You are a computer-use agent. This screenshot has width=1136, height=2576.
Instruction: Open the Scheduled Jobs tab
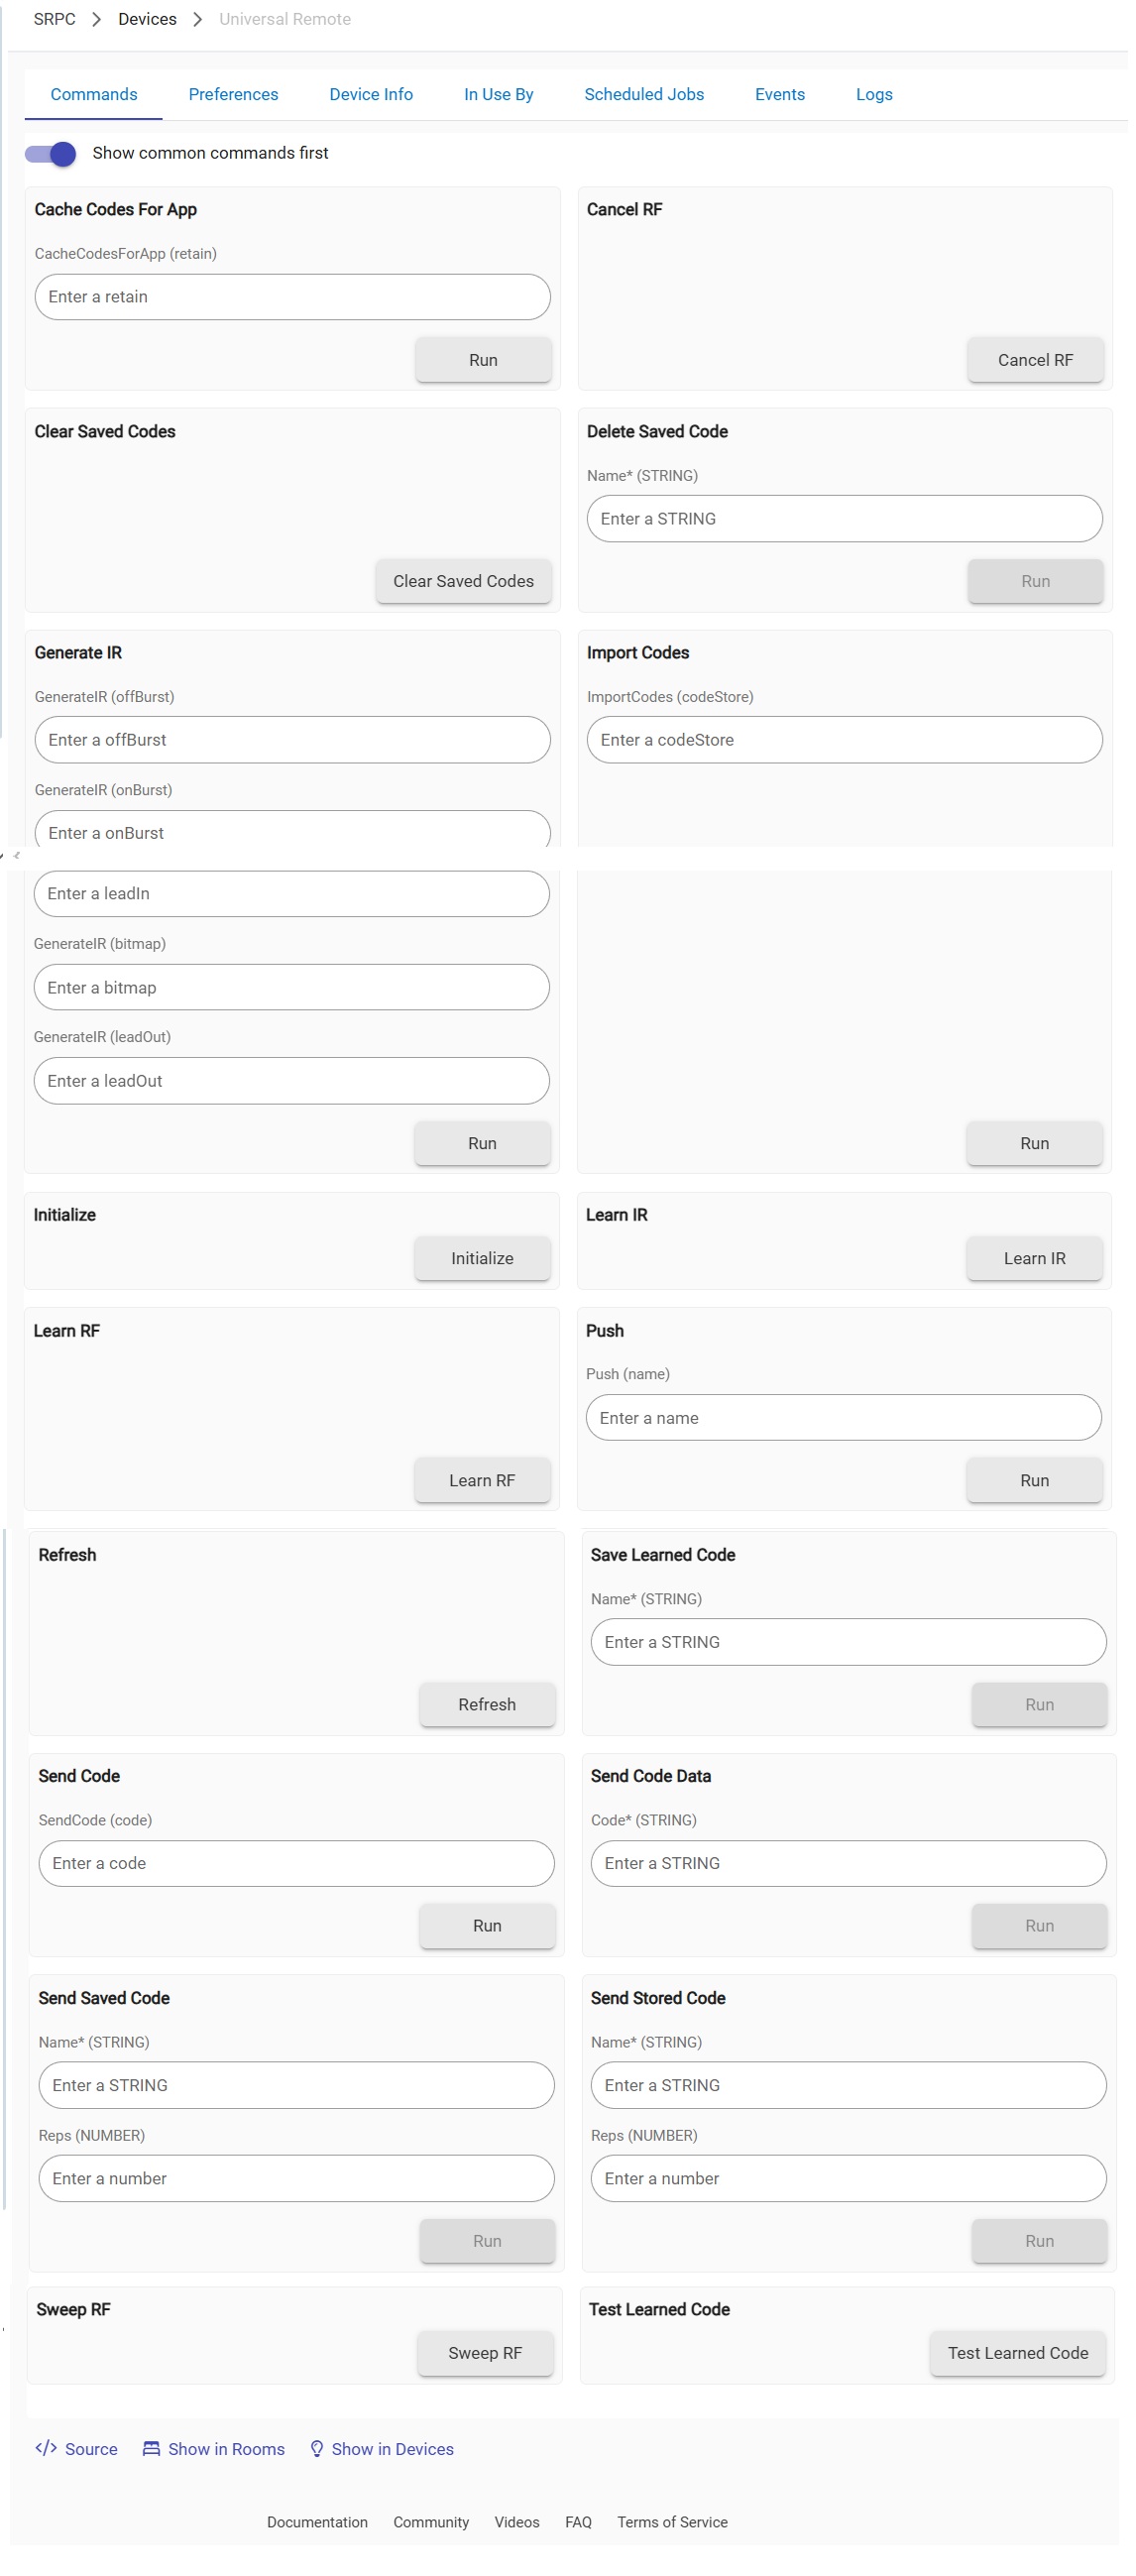644,94
